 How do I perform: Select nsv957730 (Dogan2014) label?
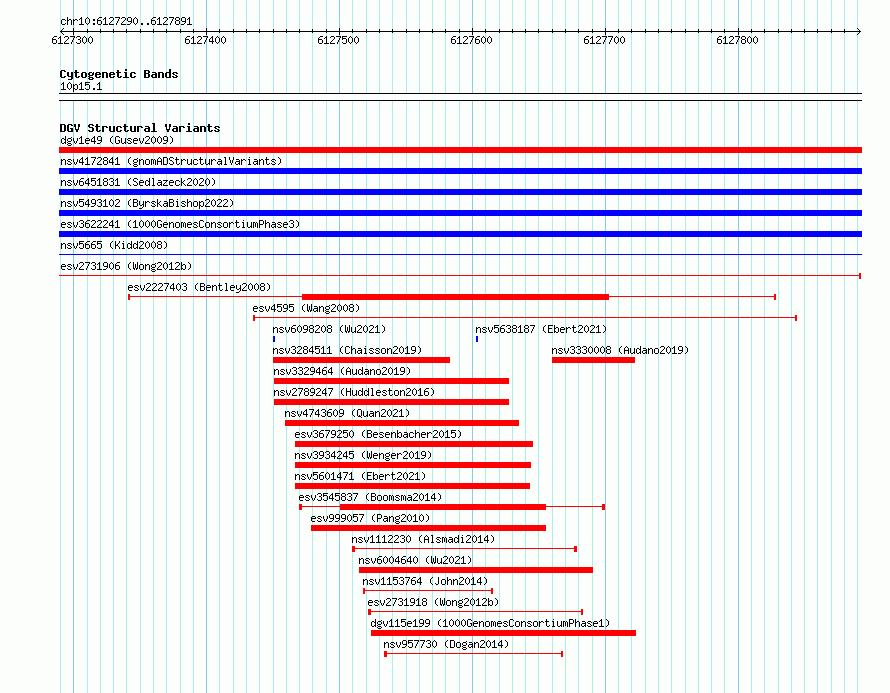click(446, 644)
